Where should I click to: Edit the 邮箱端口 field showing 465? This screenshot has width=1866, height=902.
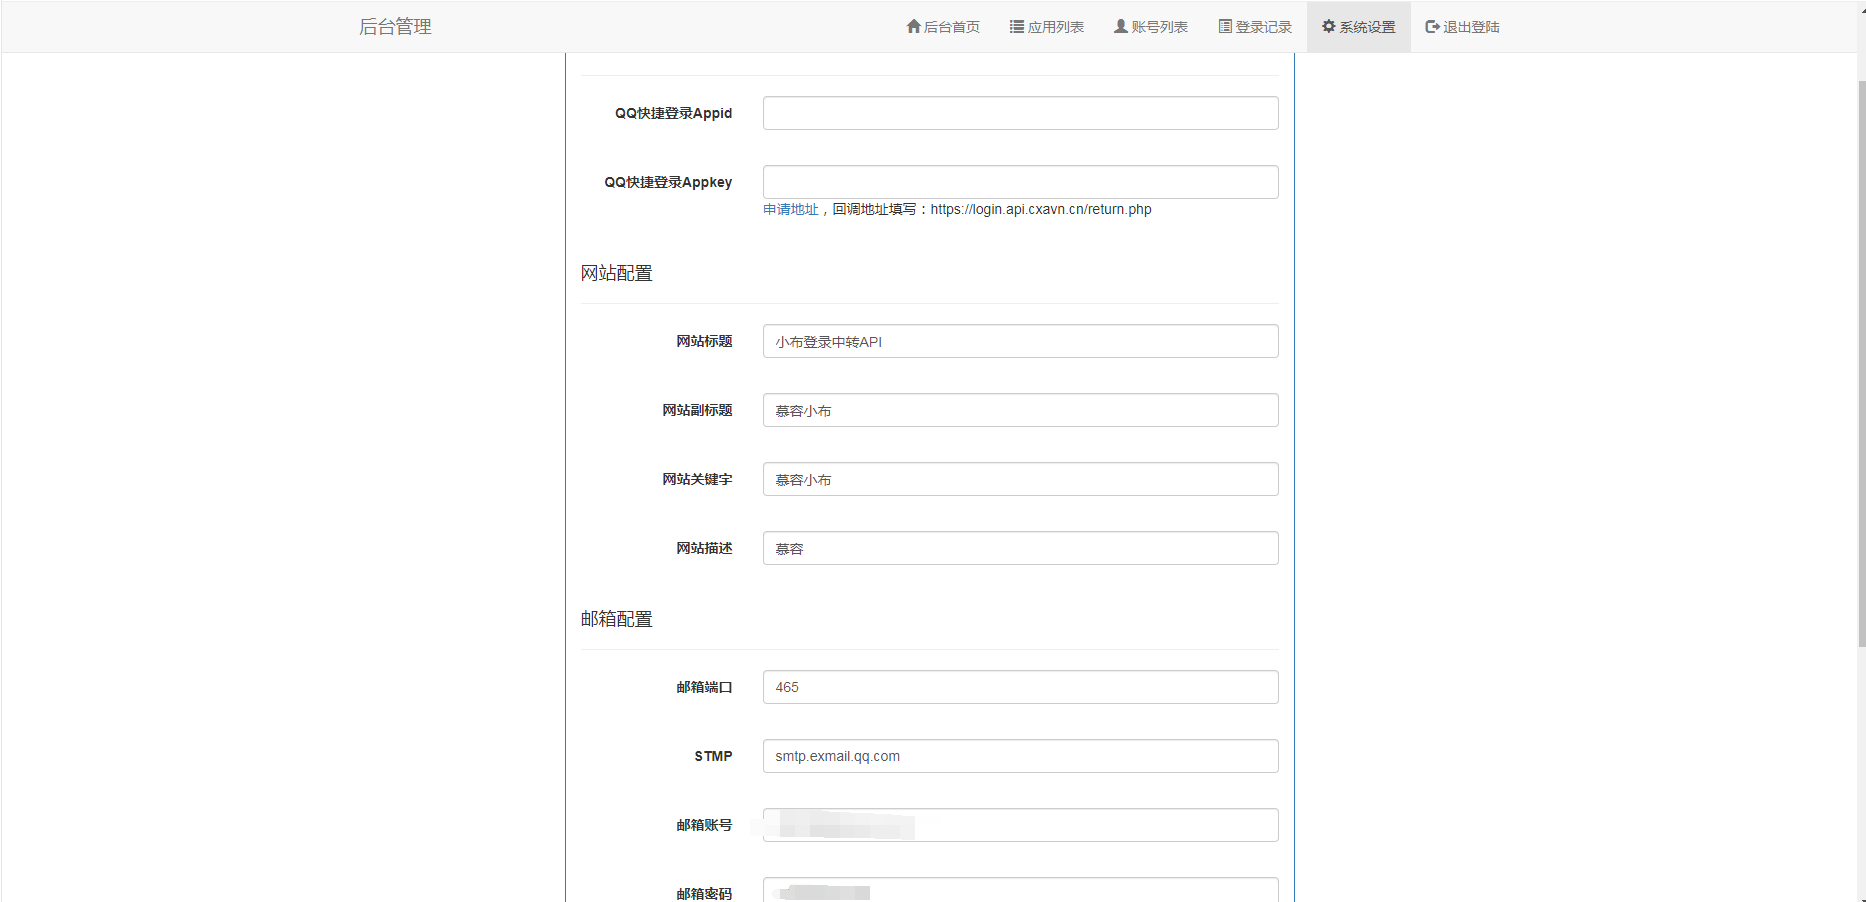pyautogui.click(x=1020, y=687)
